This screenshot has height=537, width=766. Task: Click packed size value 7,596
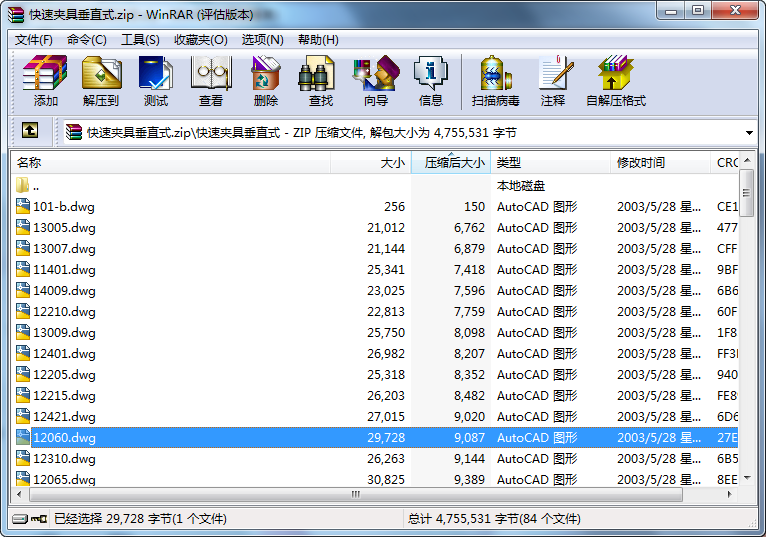[469, 290]
